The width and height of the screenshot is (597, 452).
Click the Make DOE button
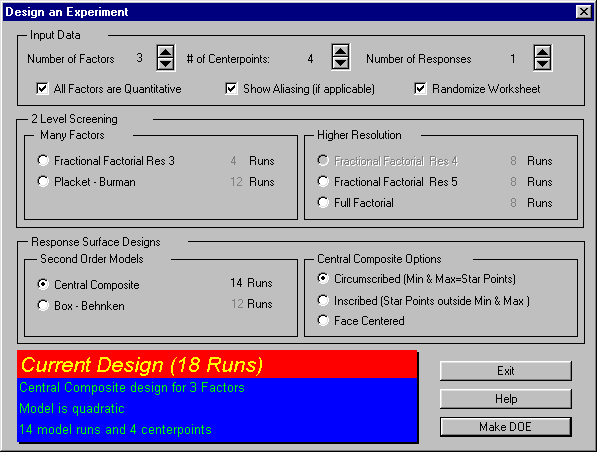(506, 427)
